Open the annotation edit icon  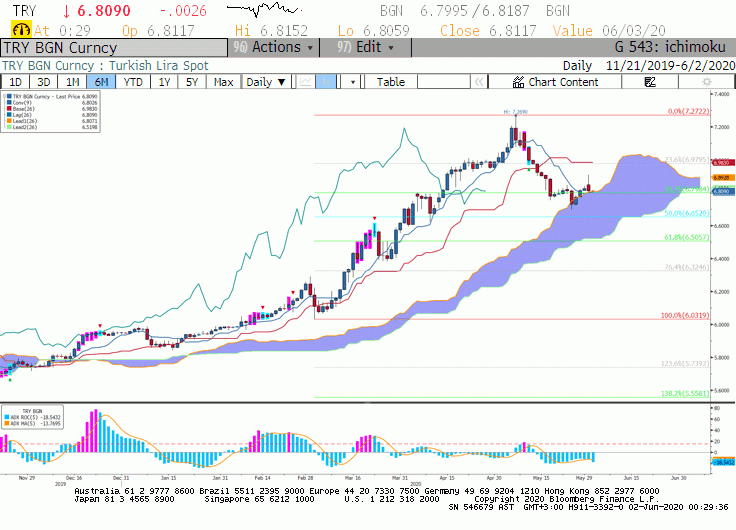pyautogui.click(x=650, y=82)
